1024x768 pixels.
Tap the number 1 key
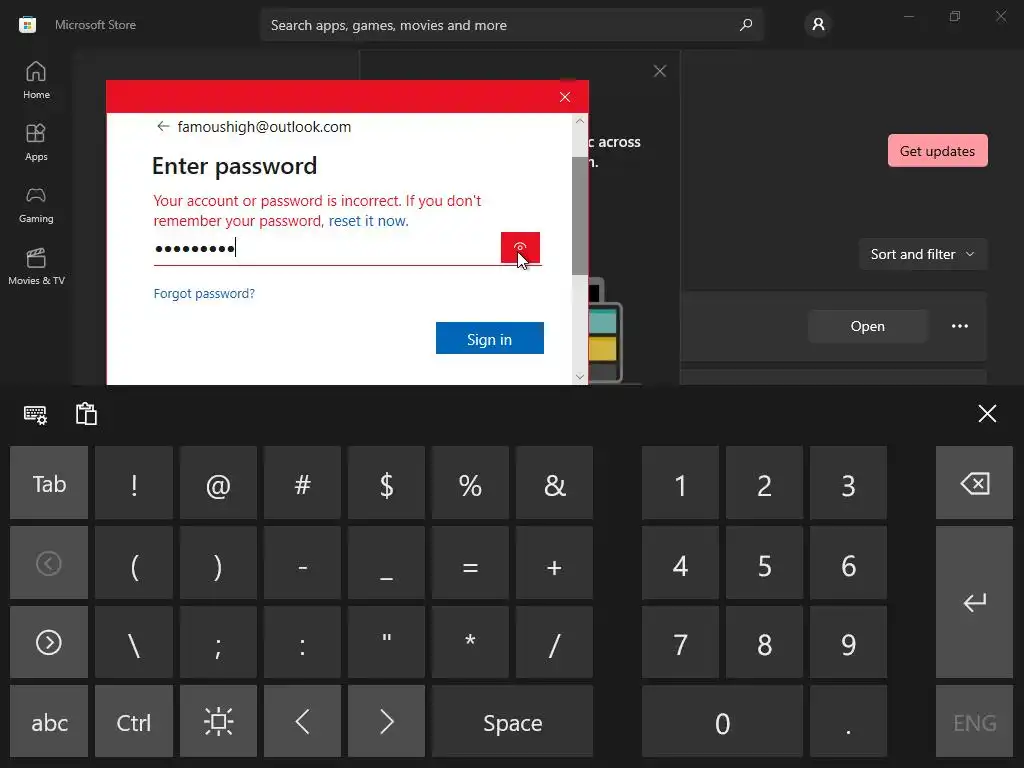coord(680,483)
